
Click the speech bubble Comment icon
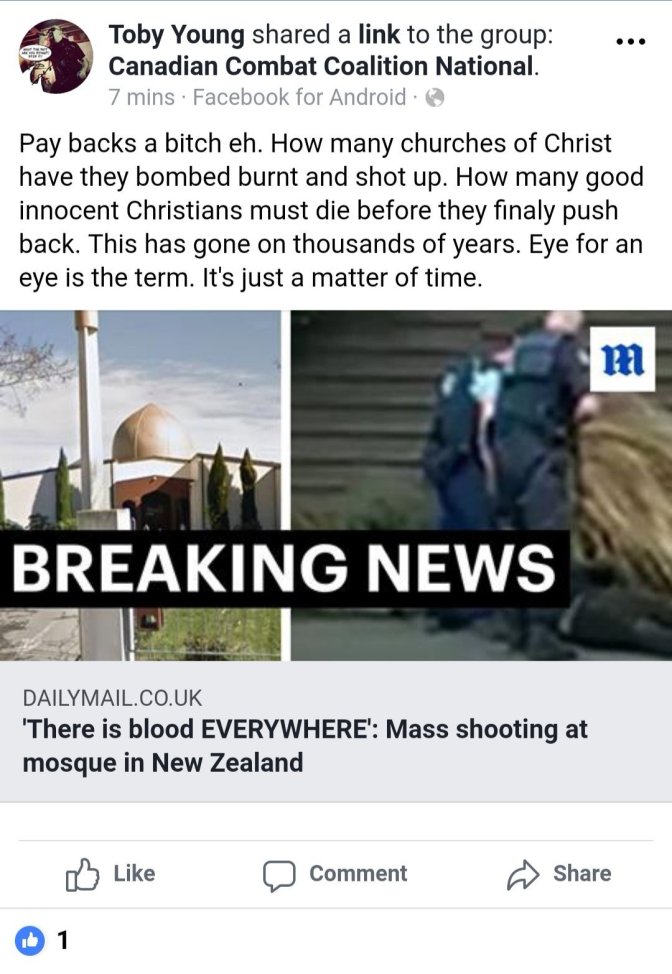(279, 876)
